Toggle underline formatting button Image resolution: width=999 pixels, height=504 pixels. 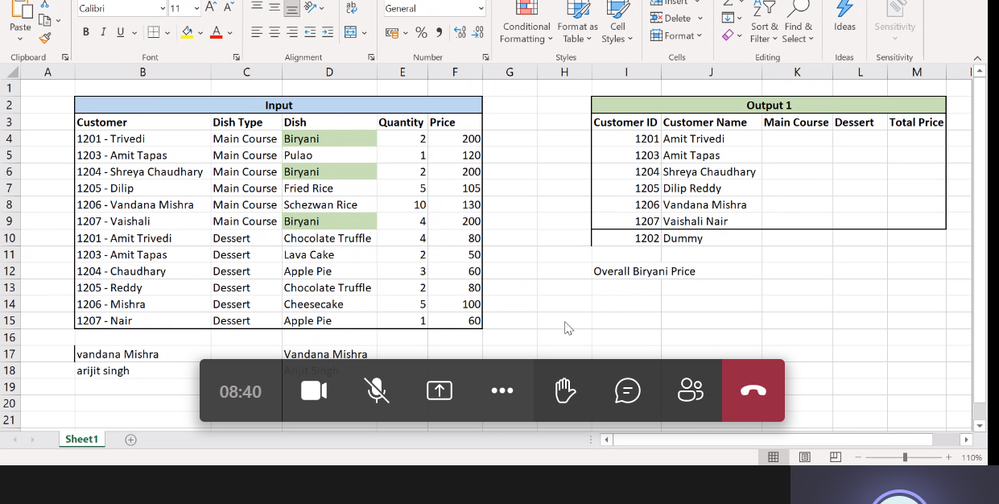point(120,32)
